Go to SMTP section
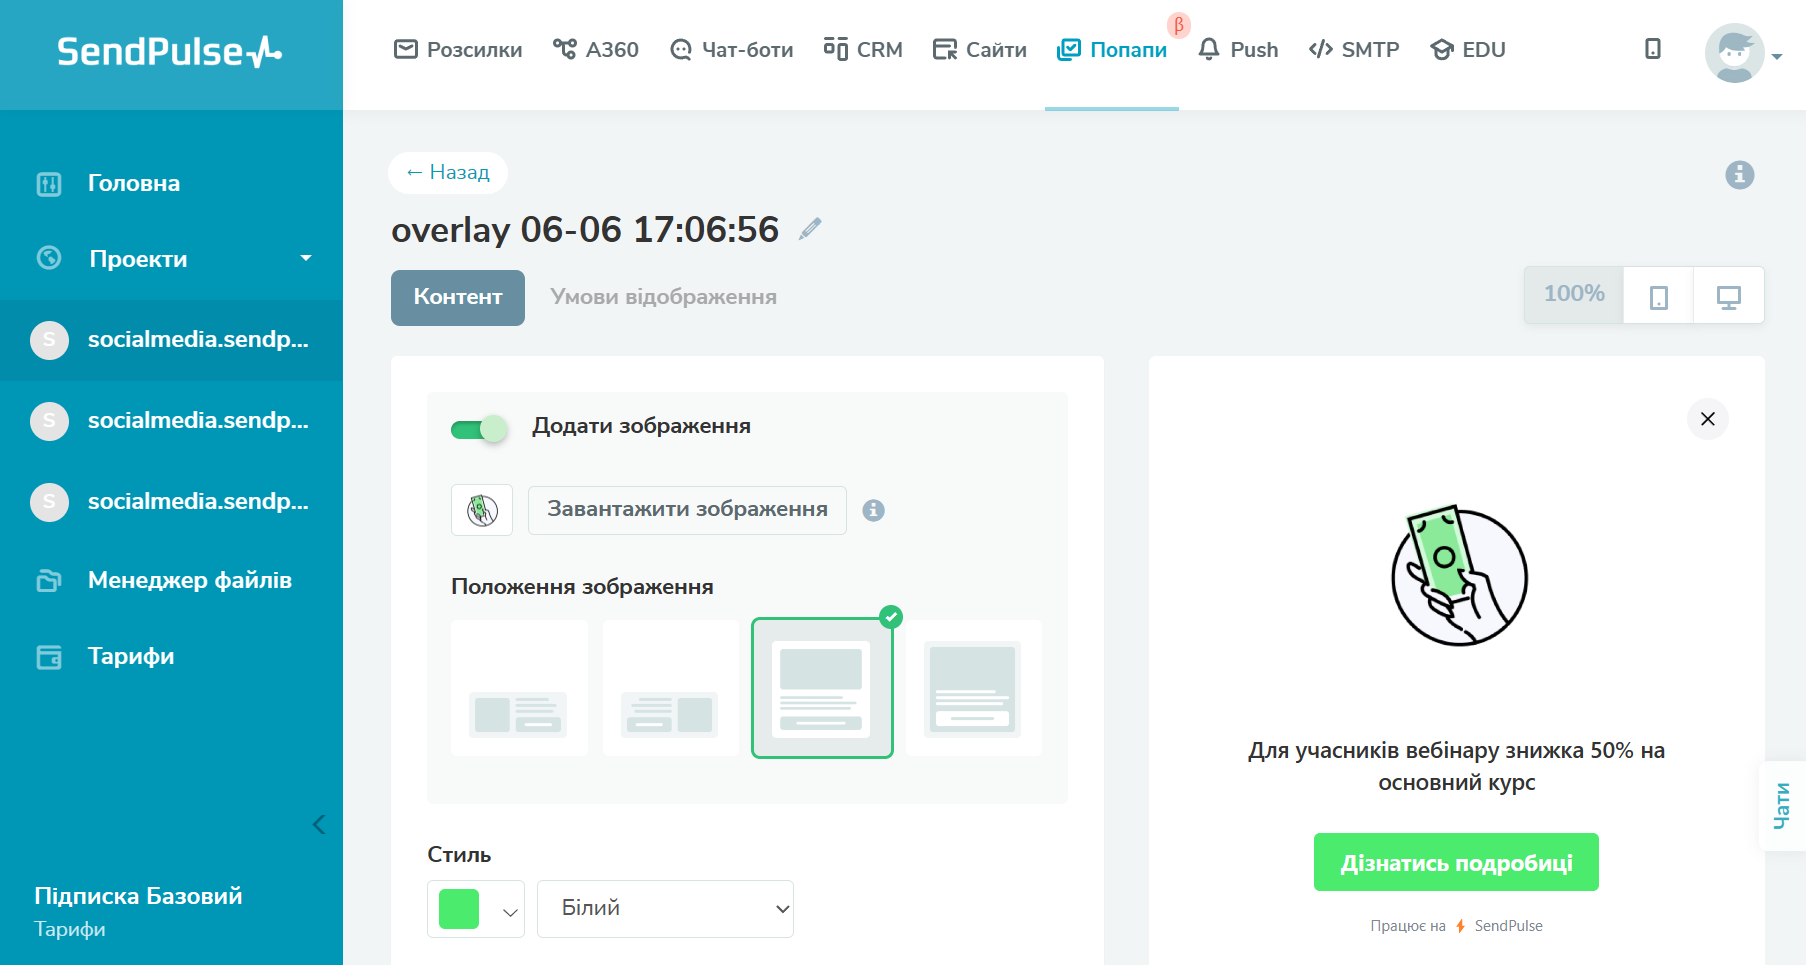This screenshot has width=1806, height=965. click(1354, 49)
